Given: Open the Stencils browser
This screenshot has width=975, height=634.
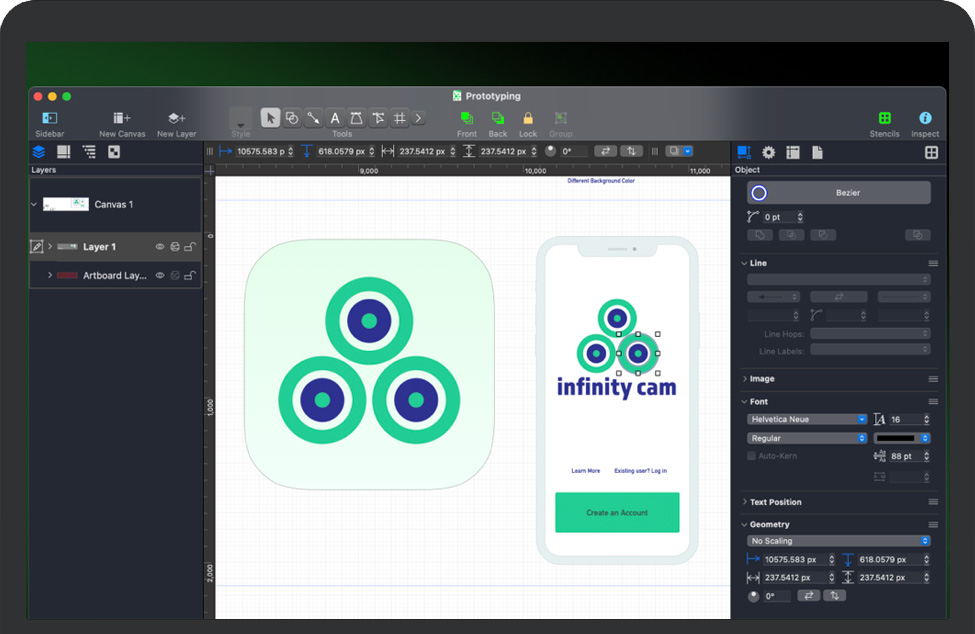Looking at the screenshot, I should (x=884, y=118).
